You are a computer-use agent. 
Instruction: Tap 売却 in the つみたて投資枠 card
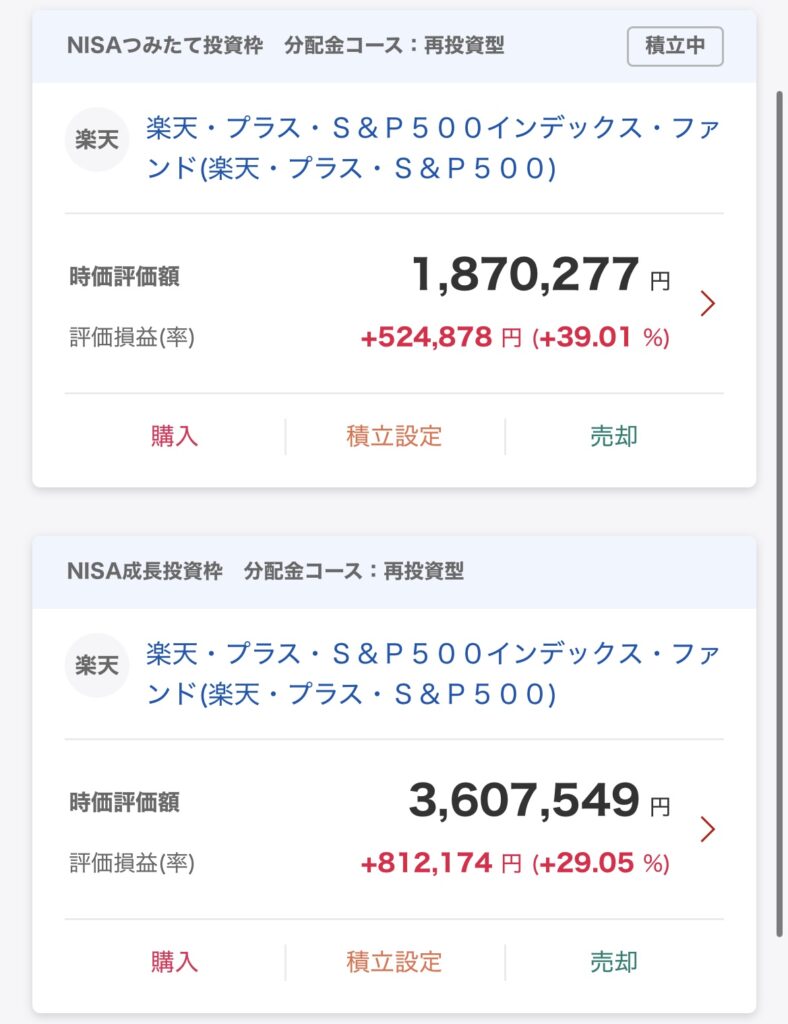(614, 436)
